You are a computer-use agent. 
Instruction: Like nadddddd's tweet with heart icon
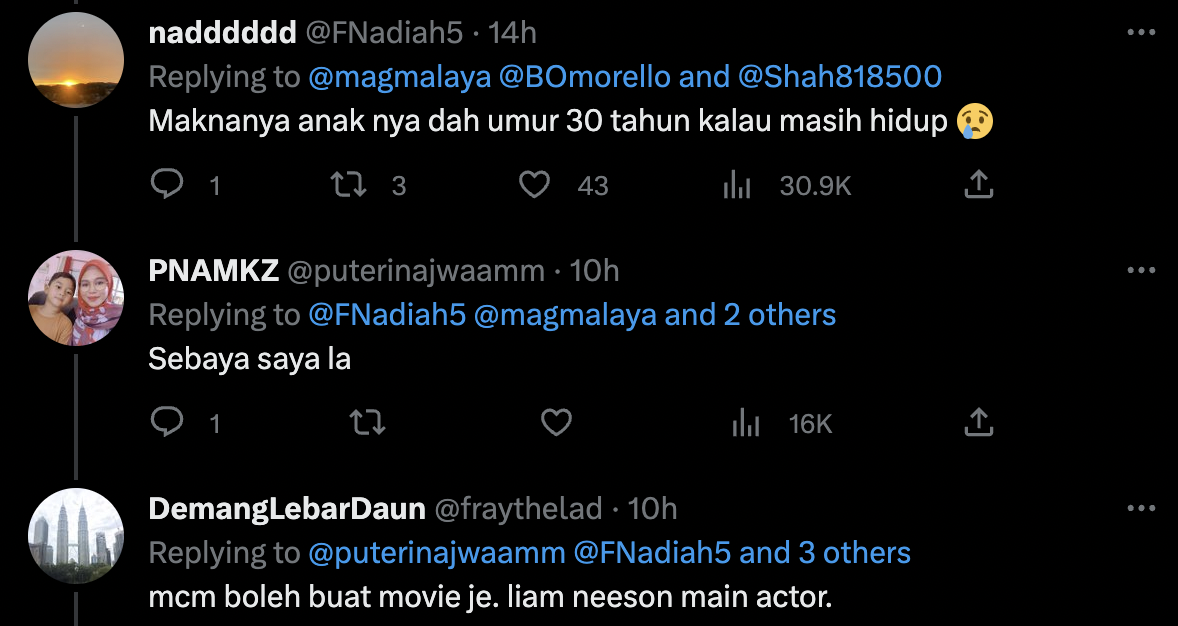536,184
